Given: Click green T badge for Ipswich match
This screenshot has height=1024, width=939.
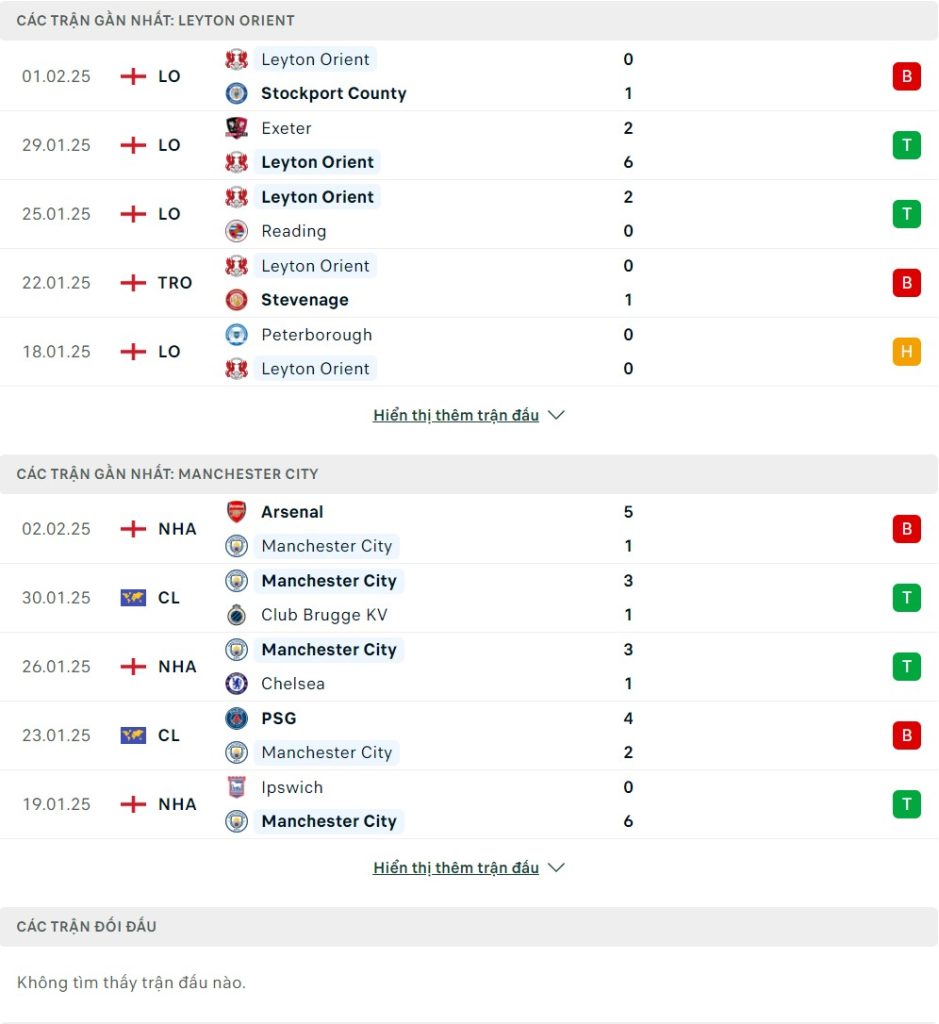Looking at the screenshot, I should coord(906,804).
